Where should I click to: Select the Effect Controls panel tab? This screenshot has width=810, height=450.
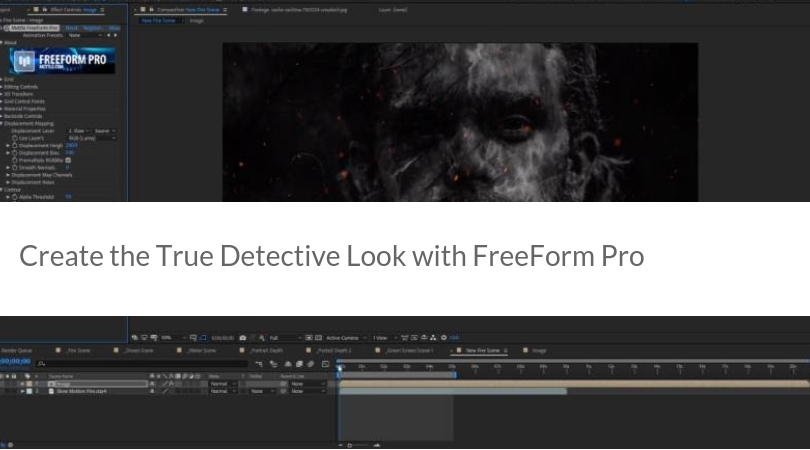tap(74, 9)
